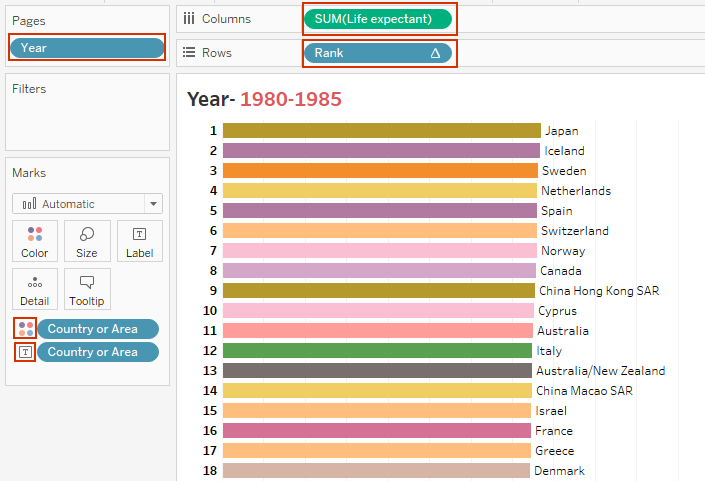
Task: Select the Country or Area label pill
Action: tap(98, 352)
